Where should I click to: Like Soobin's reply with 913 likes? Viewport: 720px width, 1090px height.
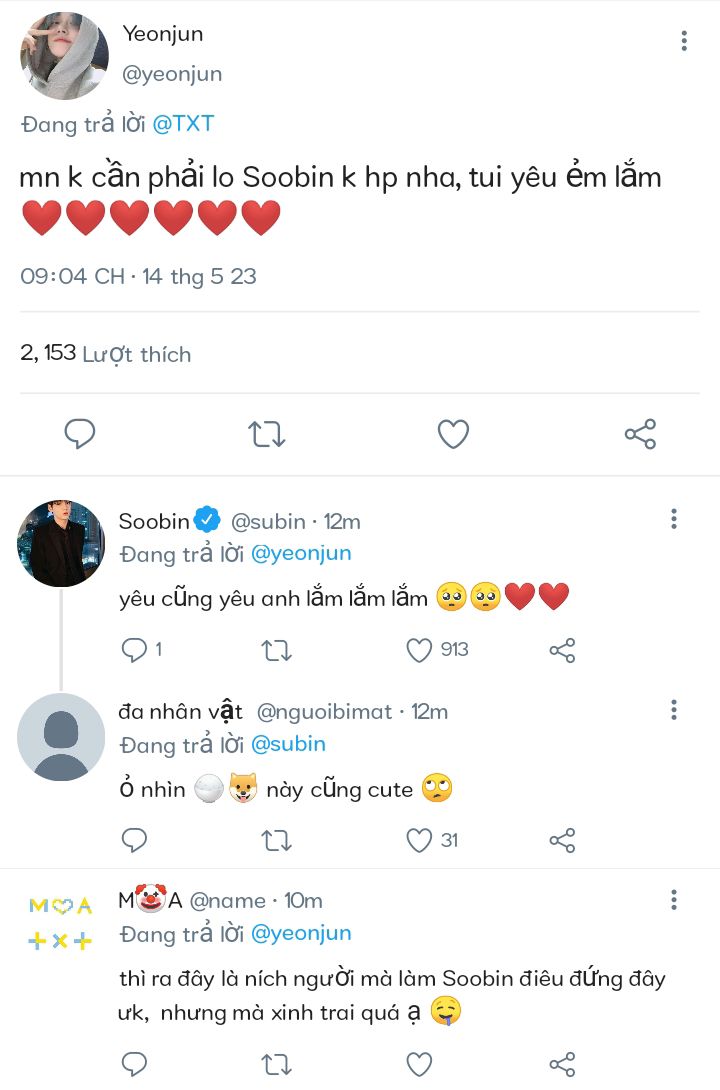419,650
